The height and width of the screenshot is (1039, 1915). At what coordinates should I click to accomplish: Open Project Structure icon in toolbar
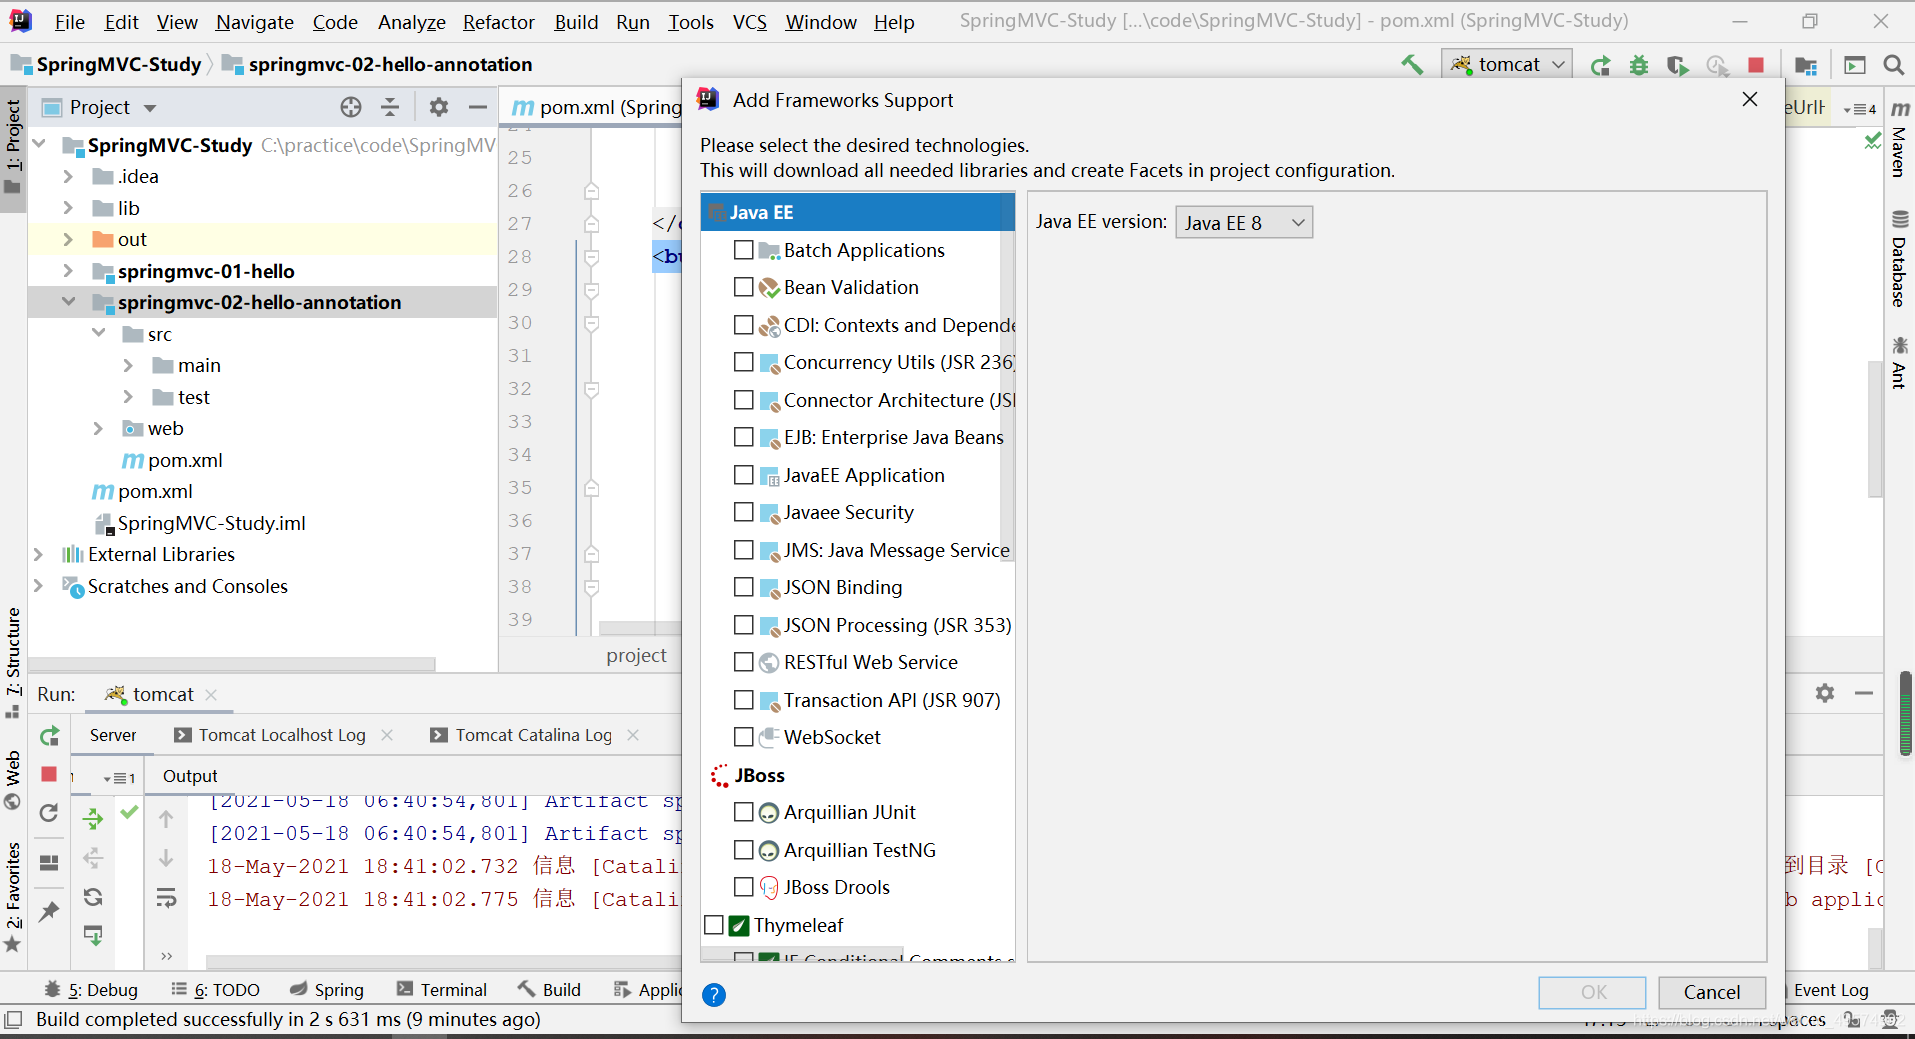tap(1806, 65)
